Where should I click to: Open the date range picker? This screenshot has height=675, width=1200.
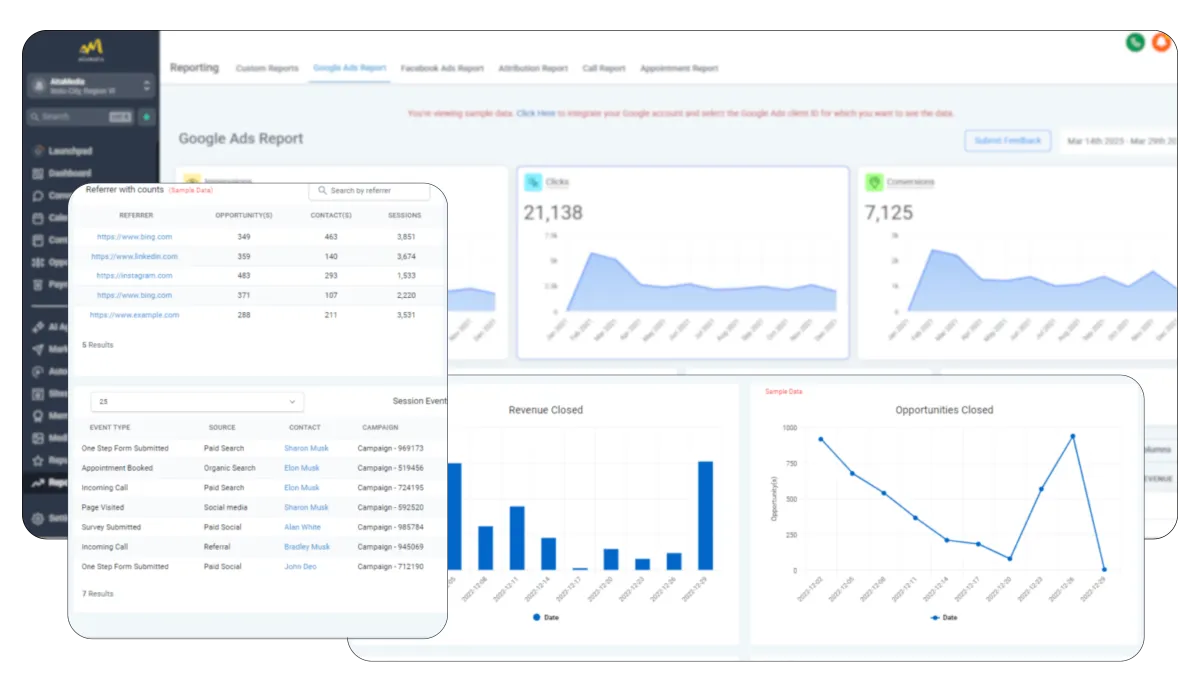point(1119,141)
